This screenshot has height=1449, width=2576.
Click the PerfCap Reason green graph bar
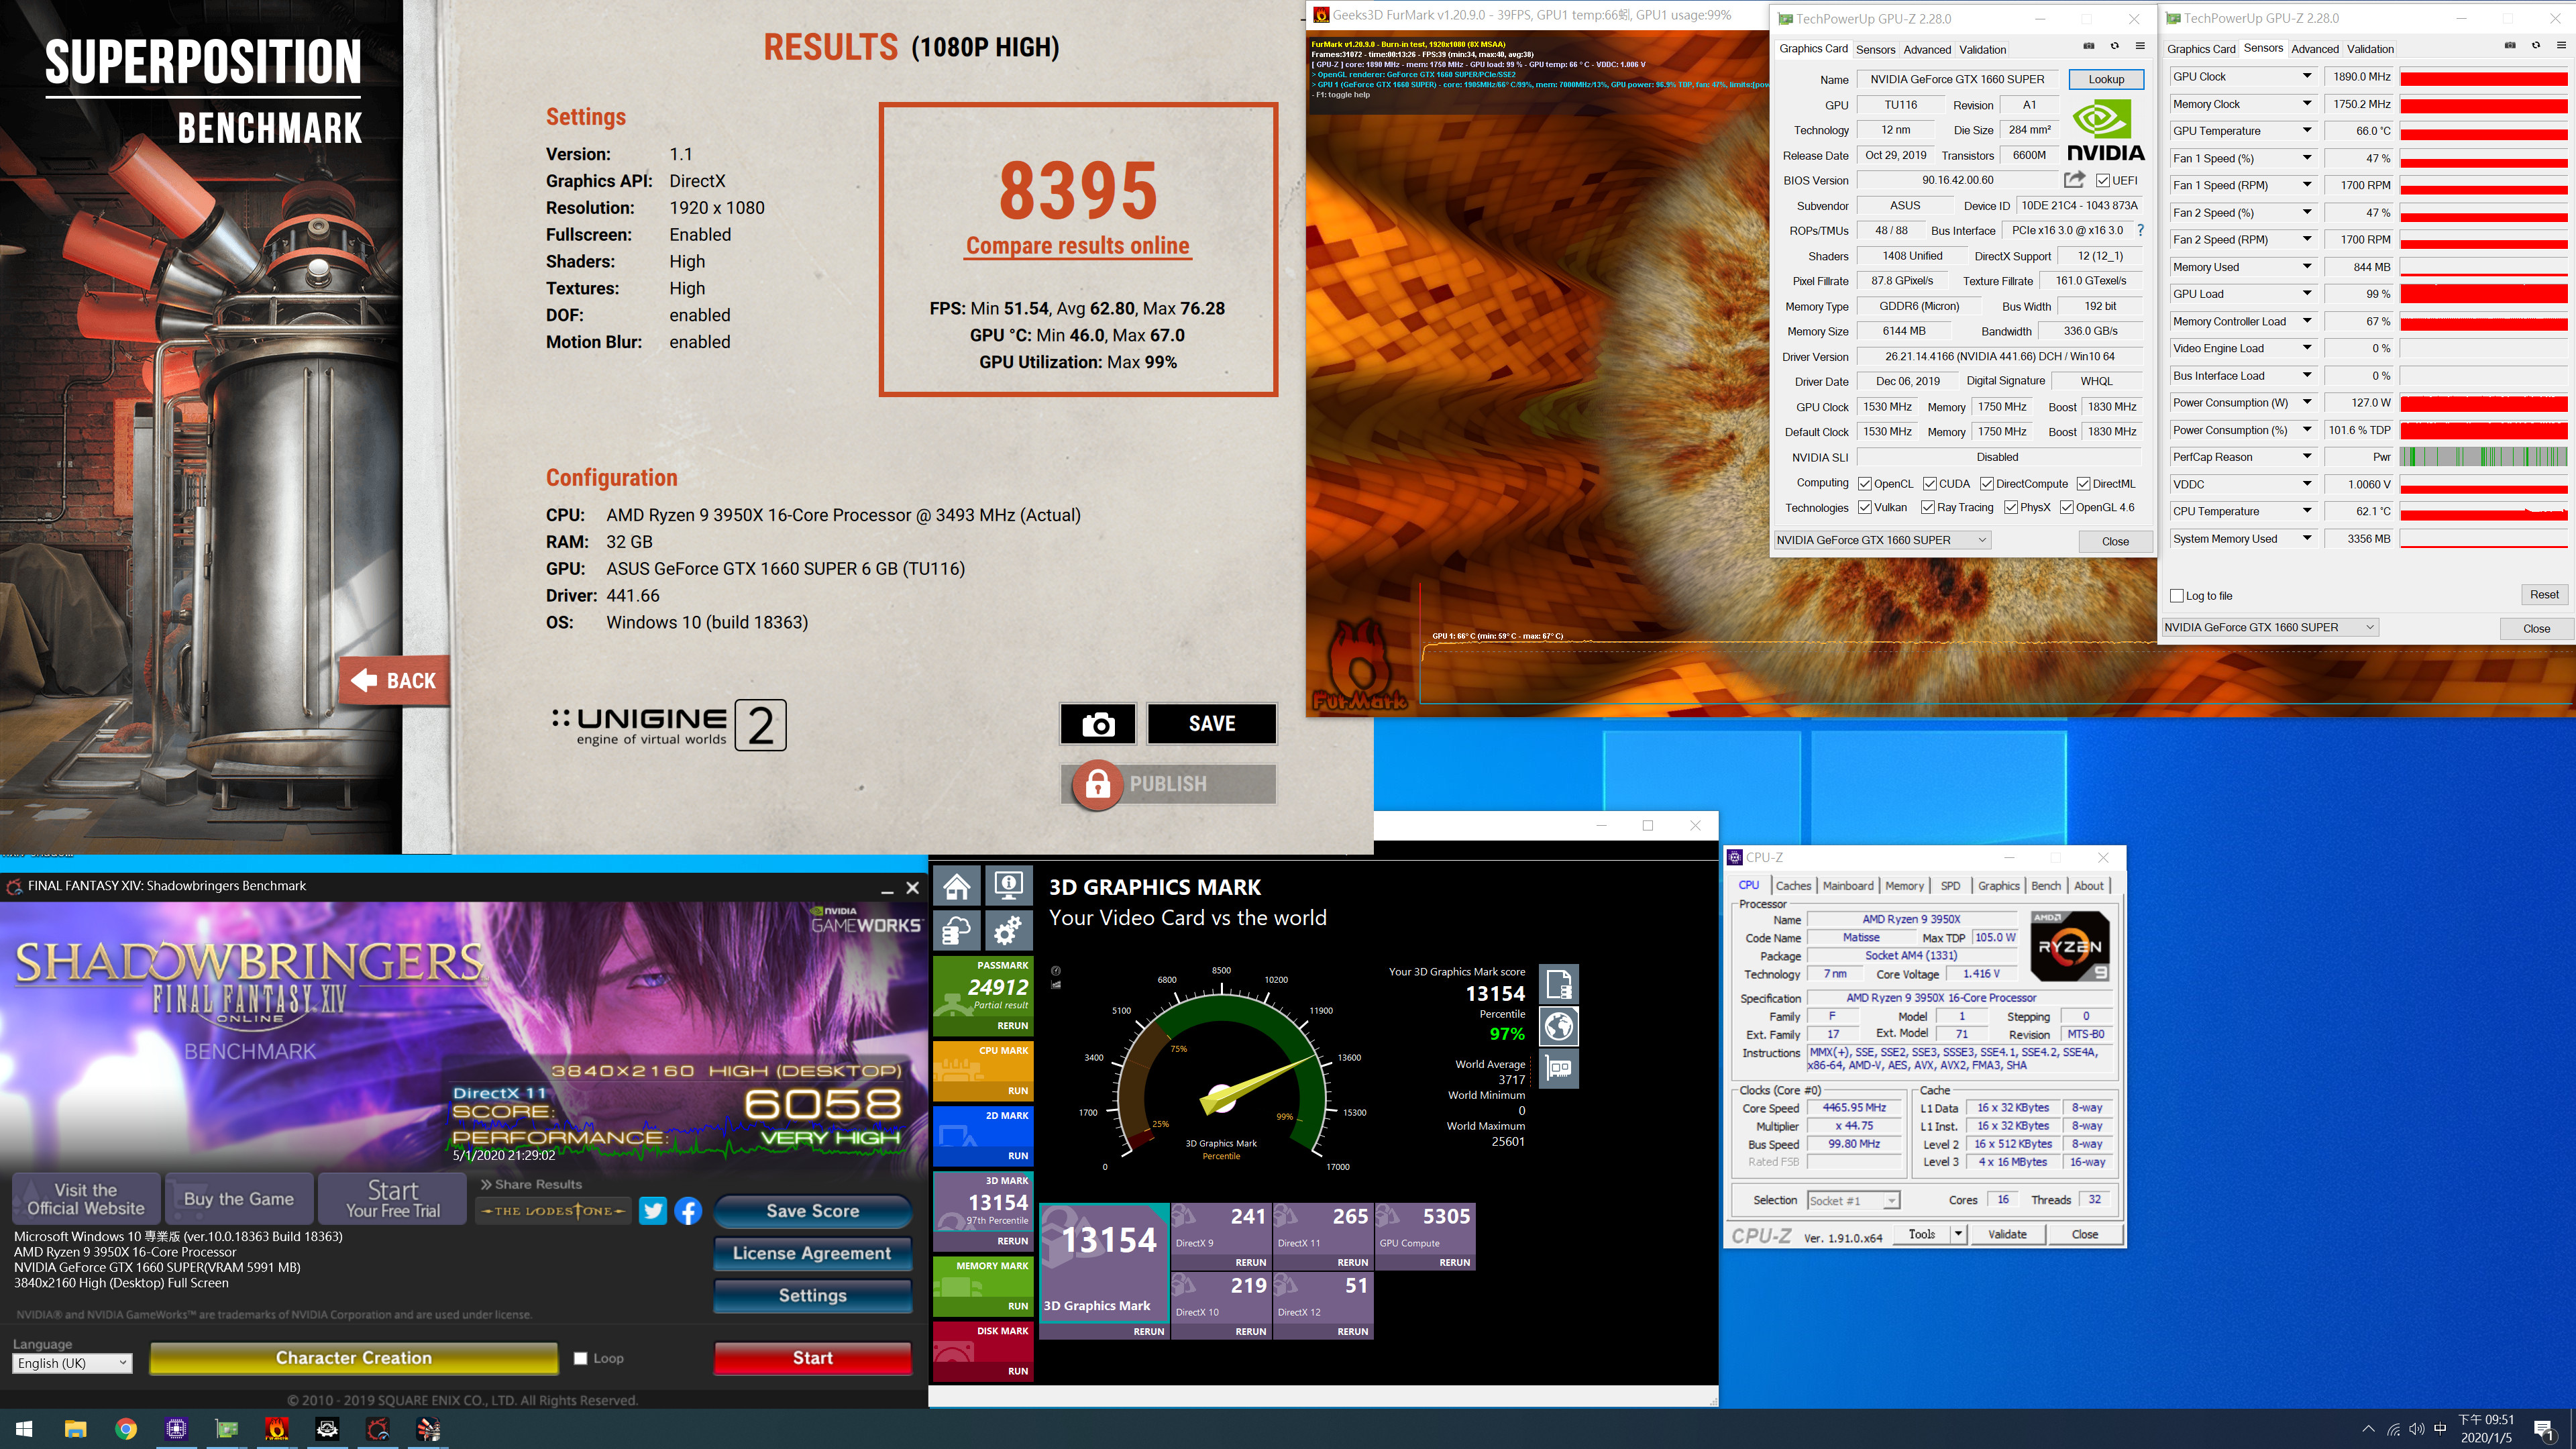tap(2484, 457)
